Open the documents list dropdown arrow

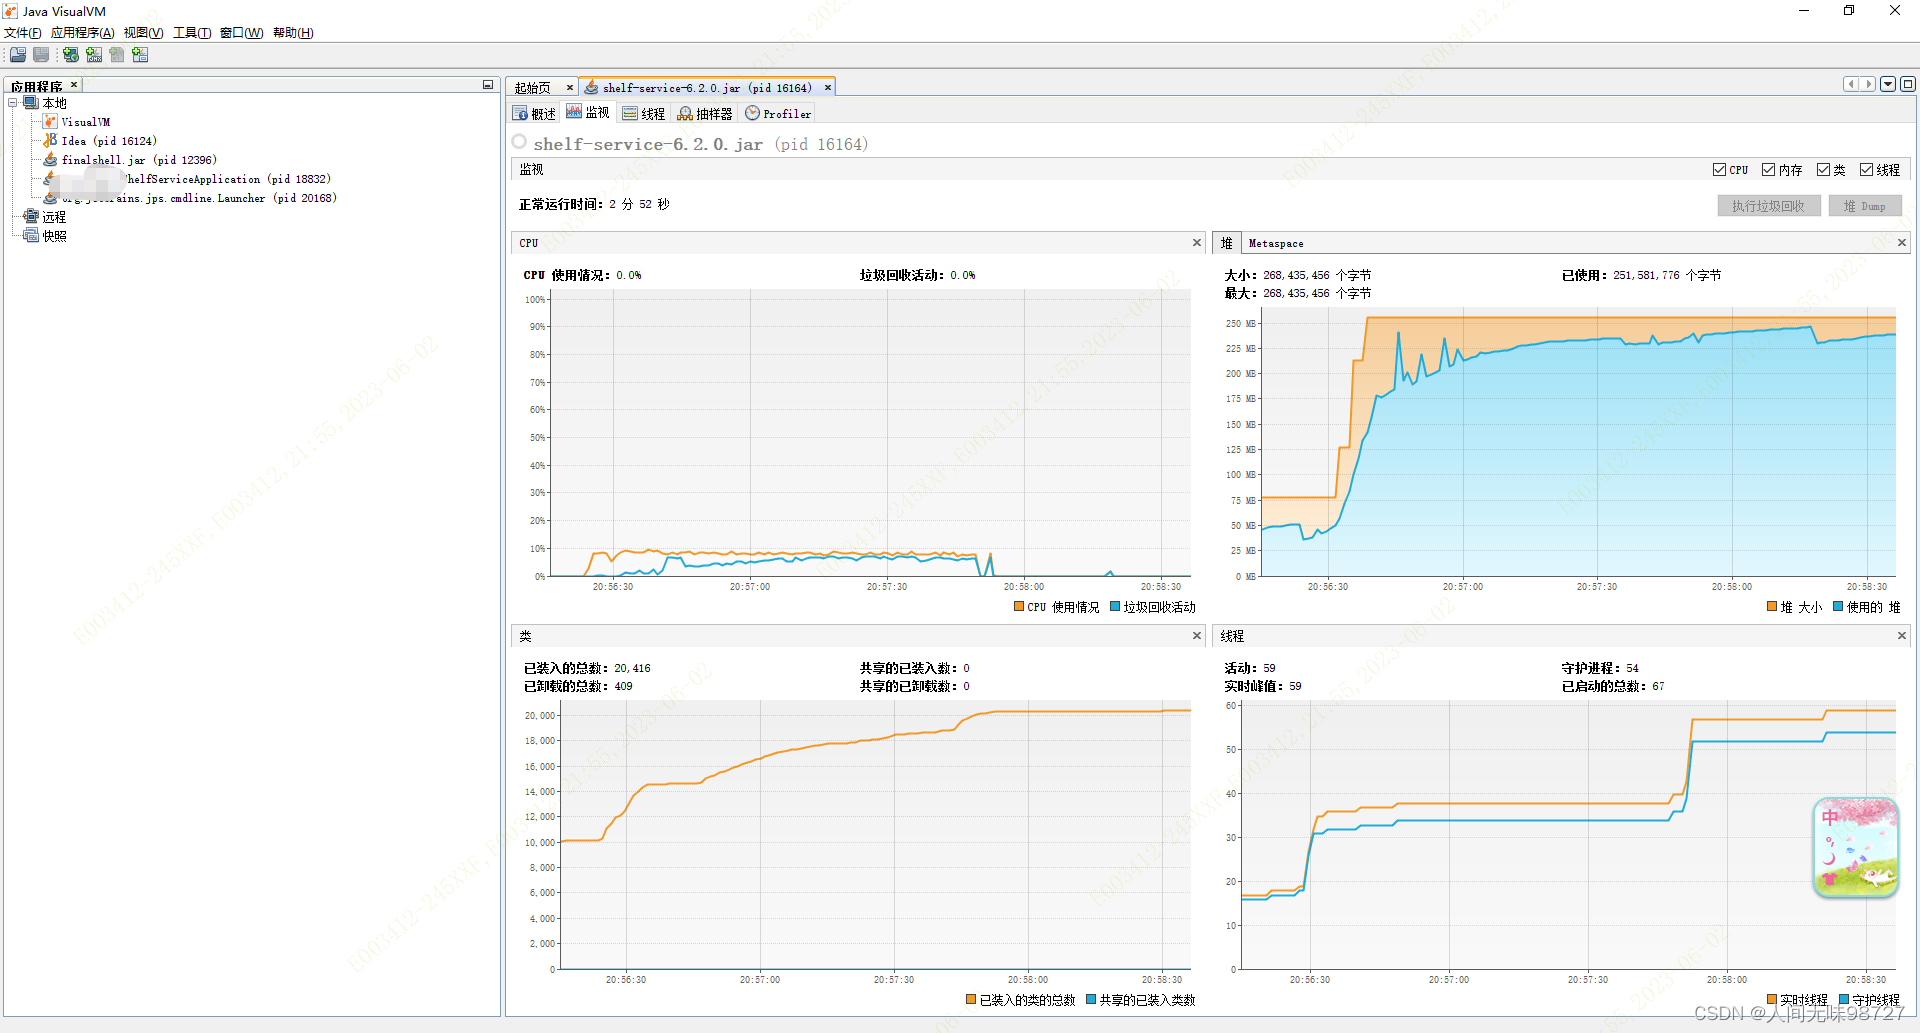[x=1888, y=84]
